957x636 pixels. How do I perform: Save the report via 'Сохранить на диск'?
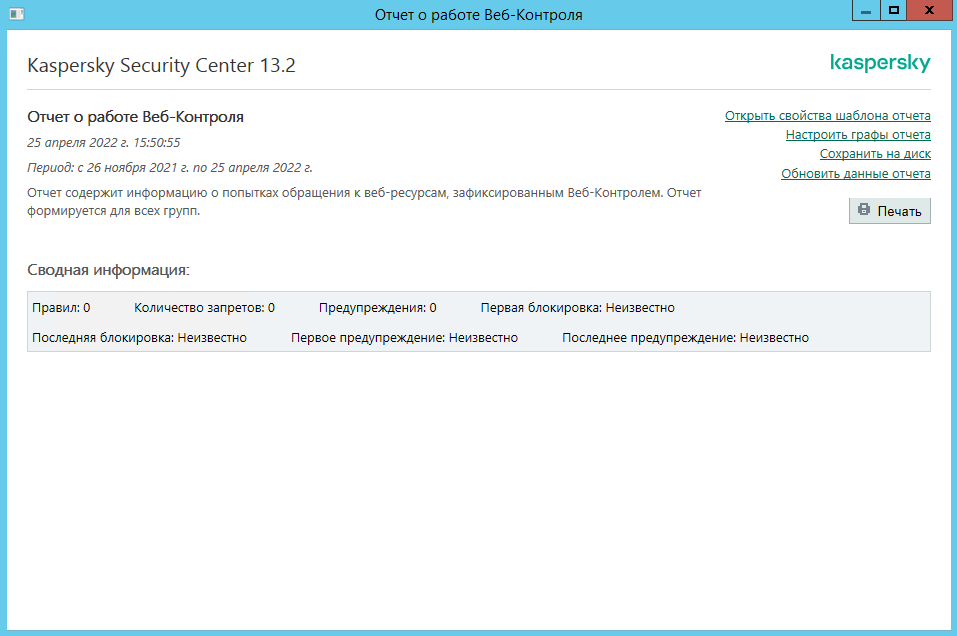pos(875,154)
